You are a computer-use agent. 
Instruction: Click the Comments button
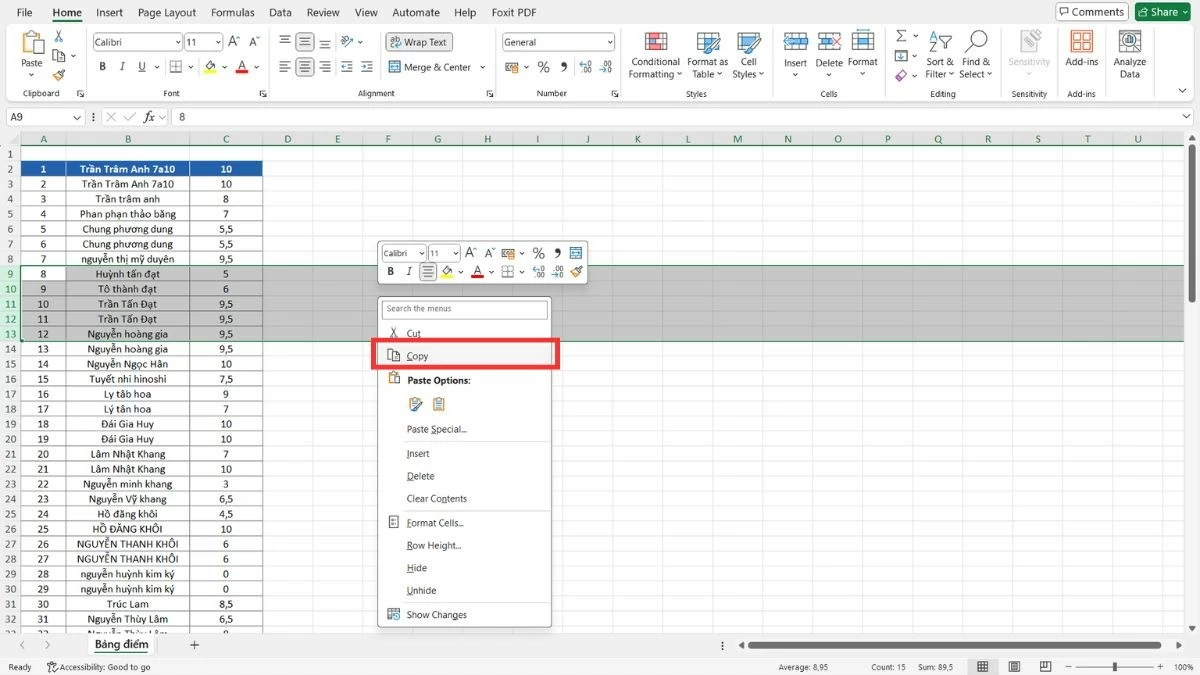click(x=1090, y=12)
